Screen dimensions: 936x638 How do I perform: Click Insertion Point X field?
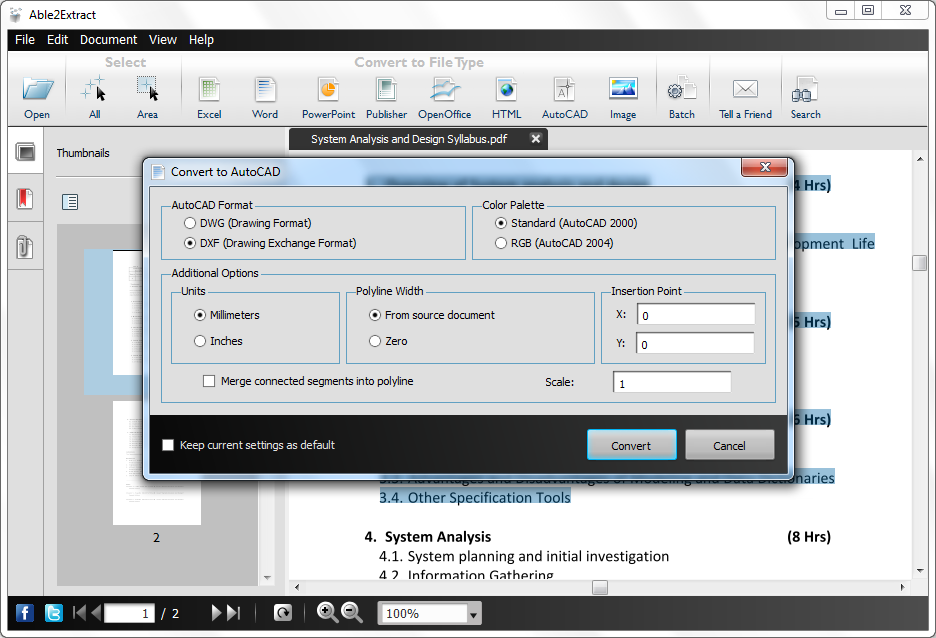tap(695, 315)
